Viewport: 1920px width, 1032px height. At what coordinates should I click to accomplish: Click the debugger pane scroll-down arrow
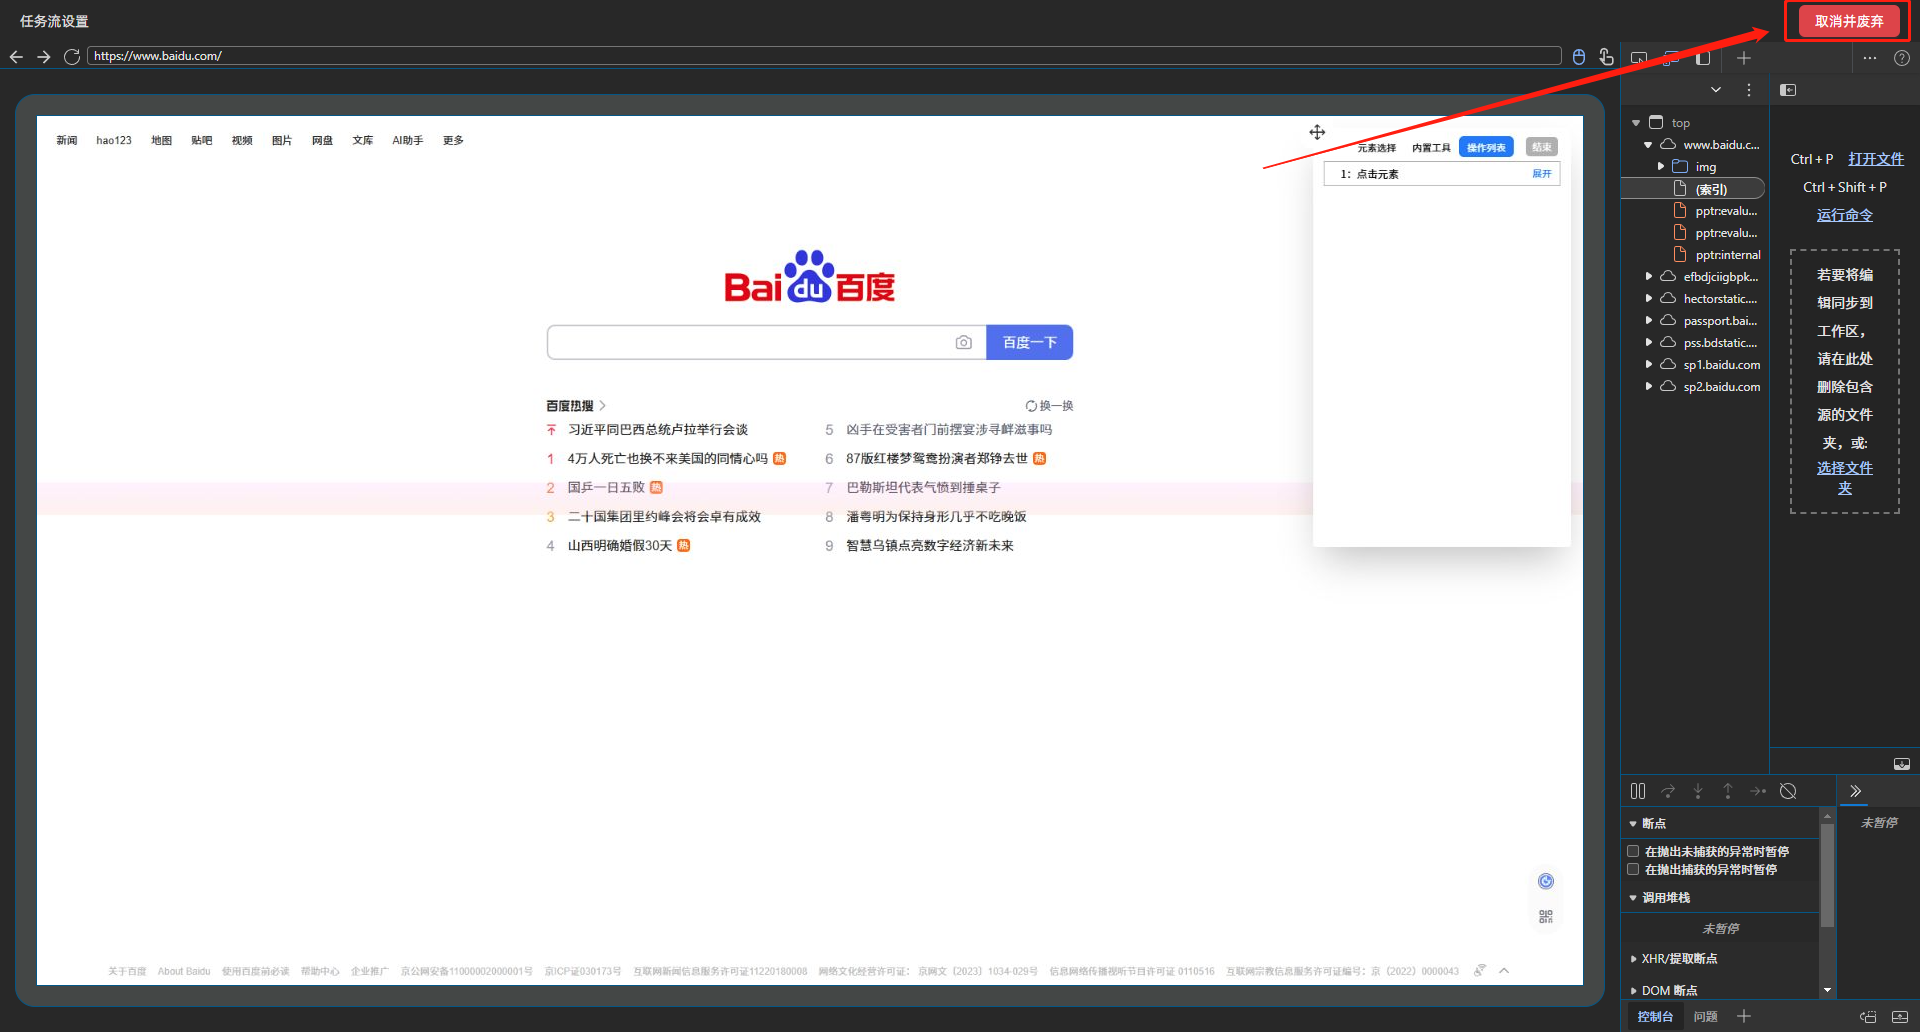click(1828, 990)
